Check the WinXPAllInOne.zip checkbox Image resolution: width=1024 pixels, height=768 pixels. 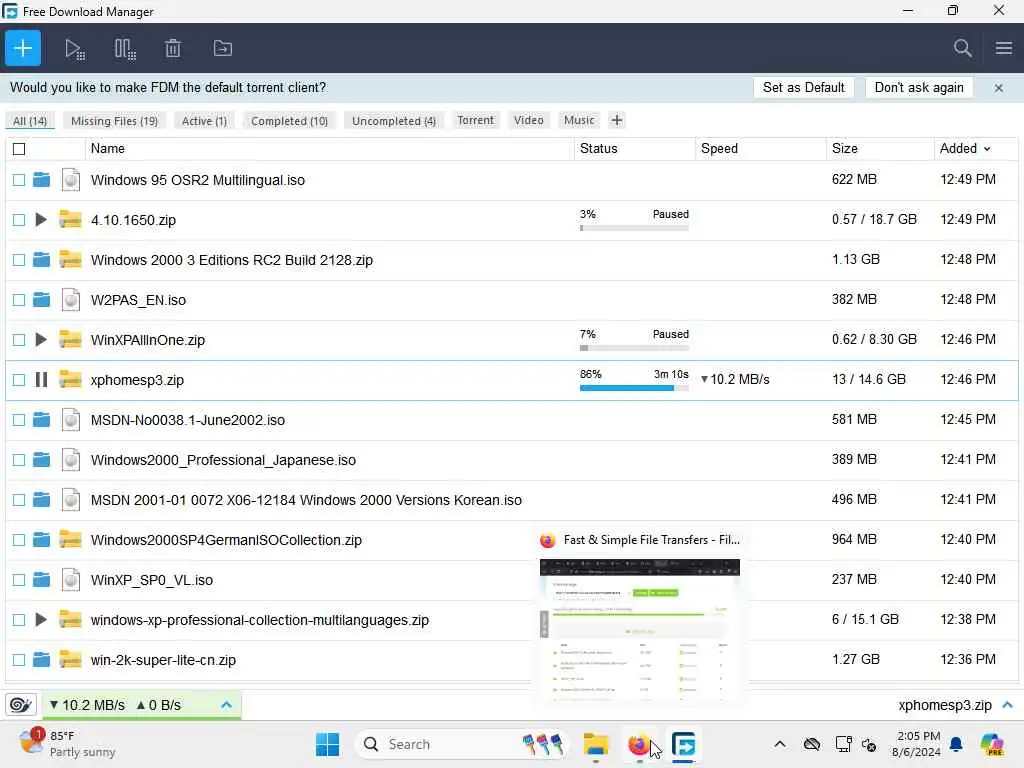click(19, 340)
